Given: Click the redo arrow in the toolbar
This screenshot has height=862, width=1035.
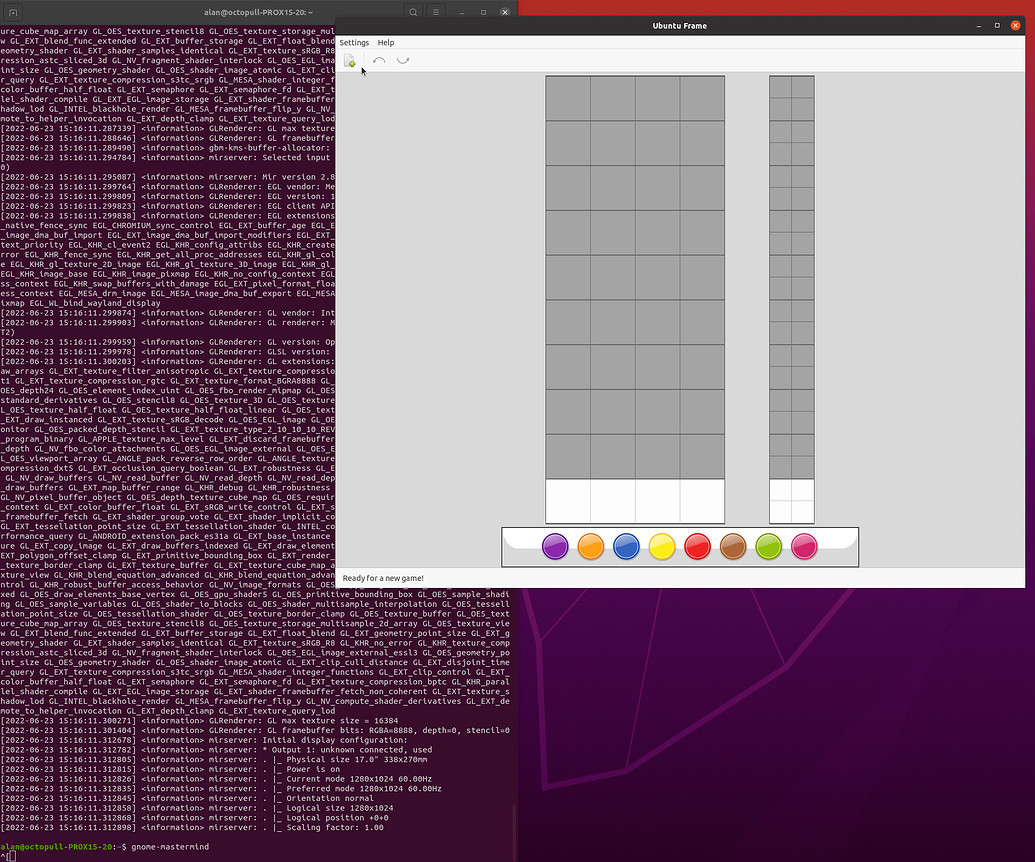Looking at the screenshot, I should (x=404, y=61).
